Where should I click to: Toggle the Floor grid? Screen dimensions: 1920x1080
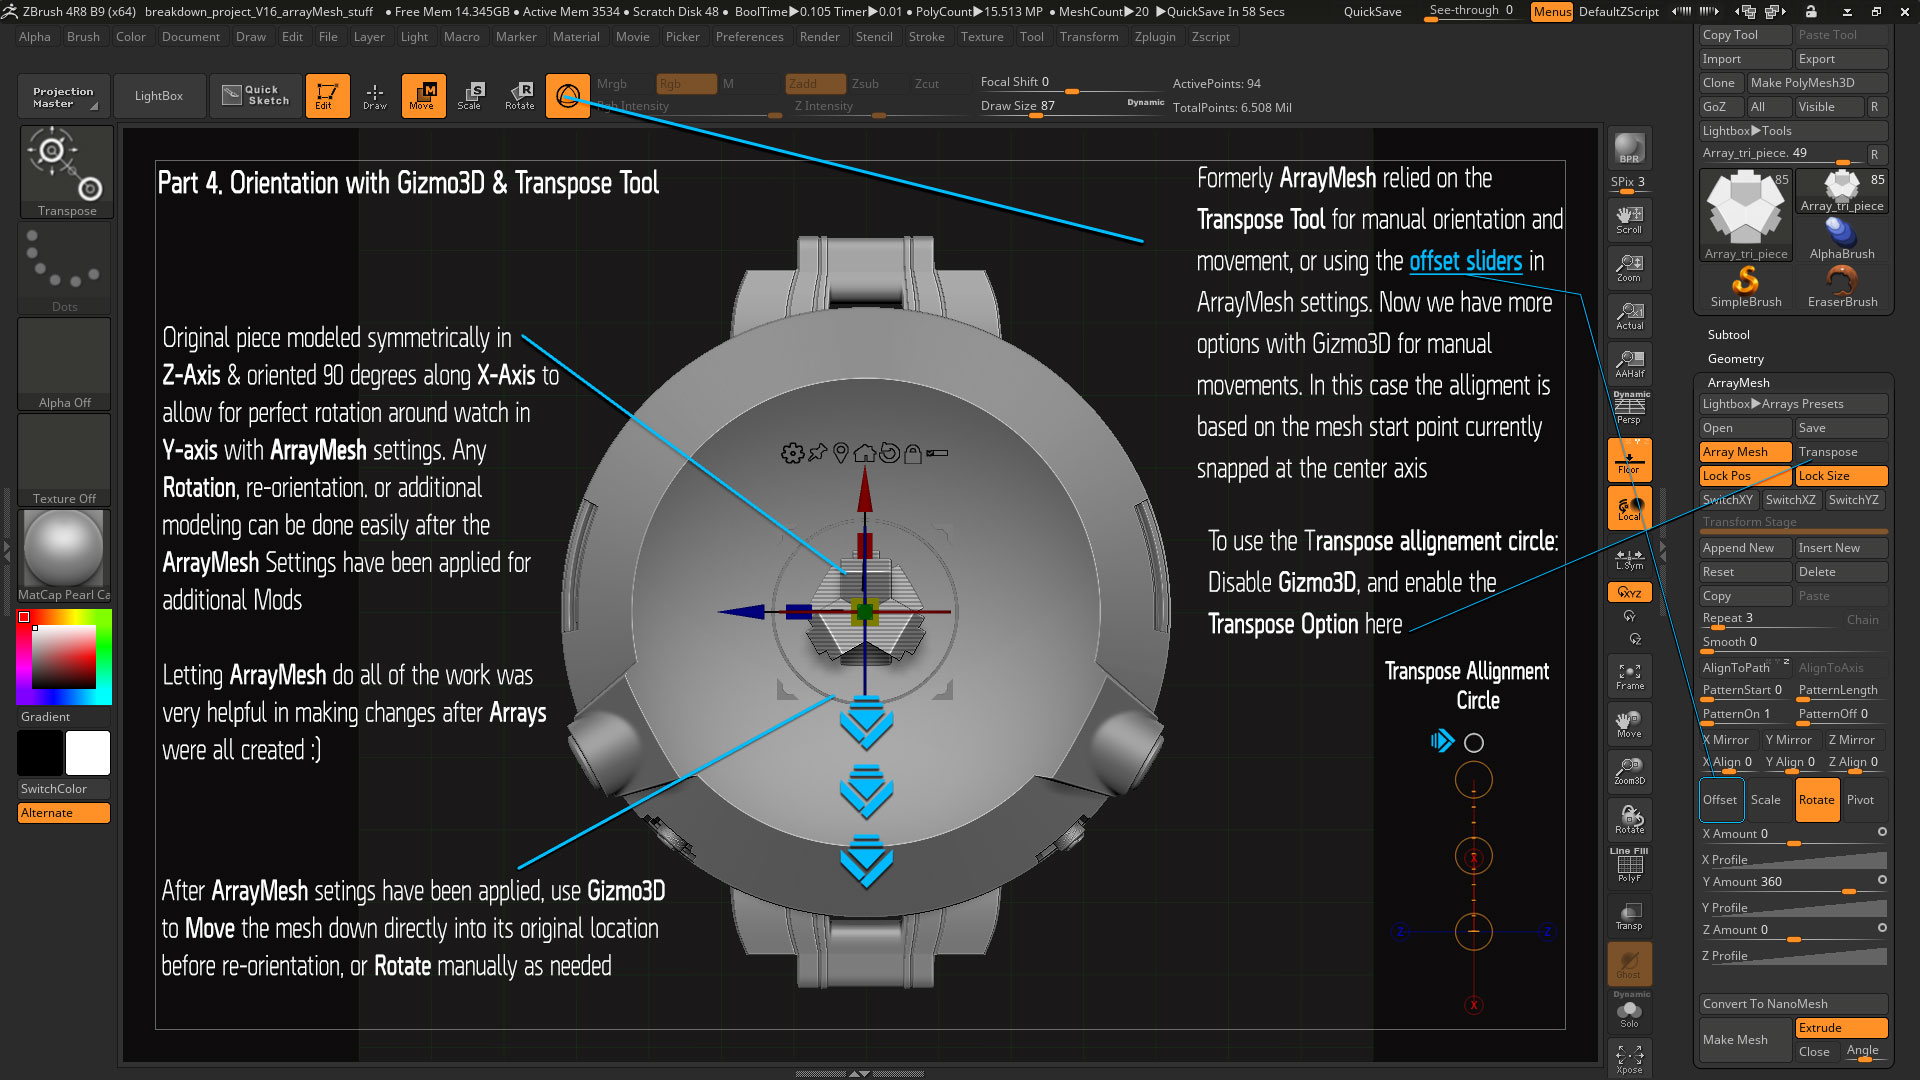point(1629,459)
